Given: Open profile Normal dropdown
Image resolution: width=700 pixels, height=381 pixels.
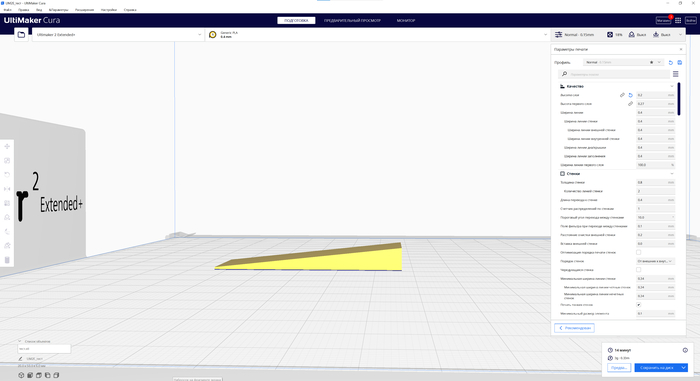Looking at the screenshot, I should (623, 63).
